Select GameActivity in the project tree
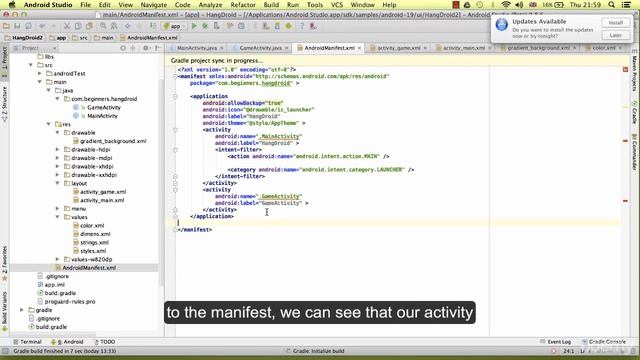This screenshot has height=360, width=640. click(x=104, y=107)
